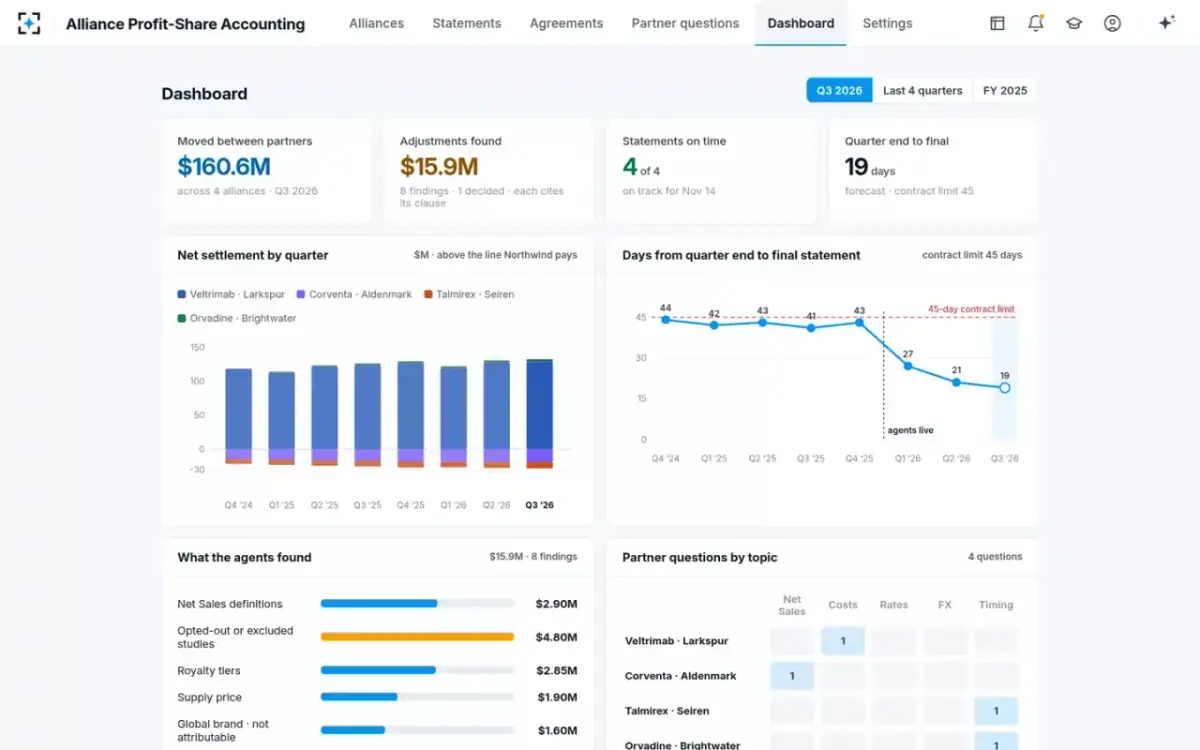Image resolution: width=1200 pixels, height=750 pixels.
Task: Click the app logo icon
Action: [x=29, y=23]
